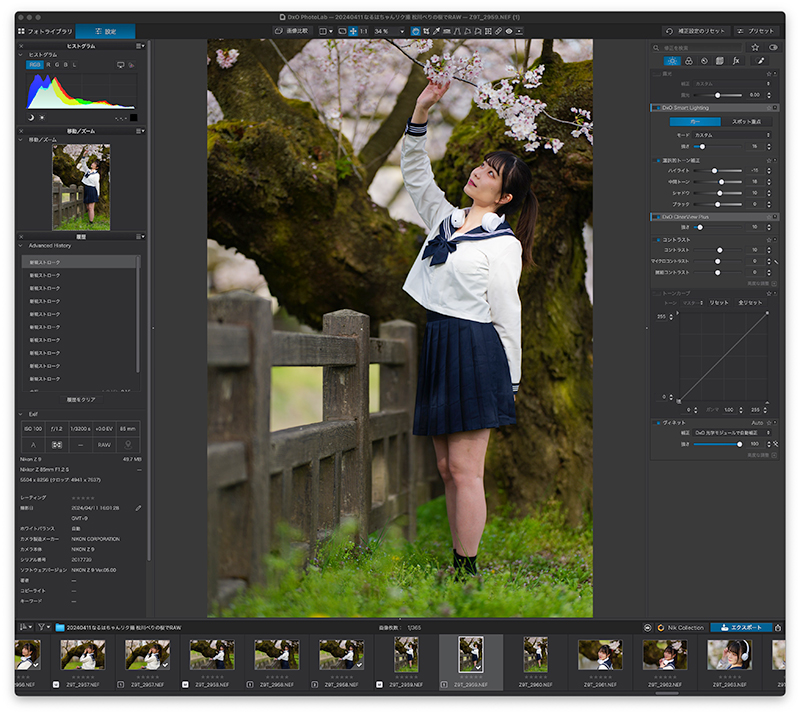
Task: Open the local adjustments brush icon
Action: click(760, 61)
